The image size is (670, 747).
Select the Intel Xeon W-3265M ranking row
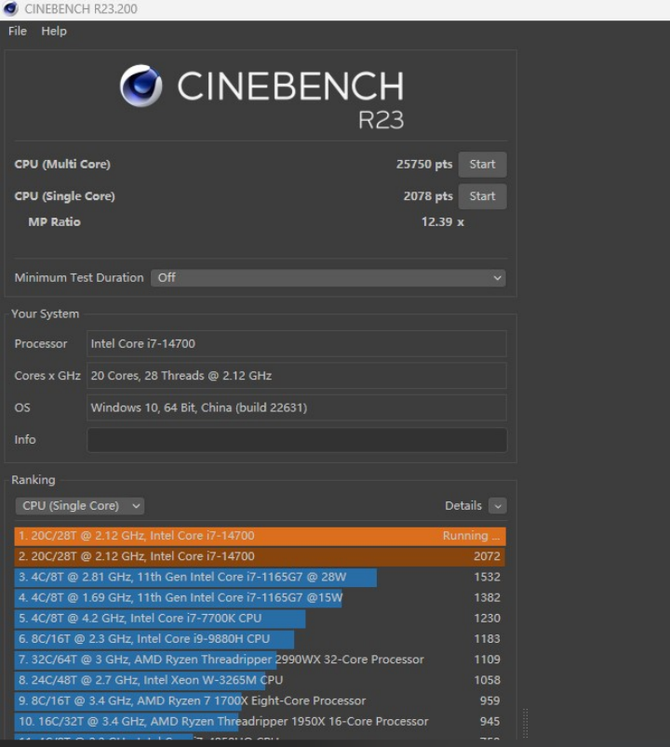260,680
